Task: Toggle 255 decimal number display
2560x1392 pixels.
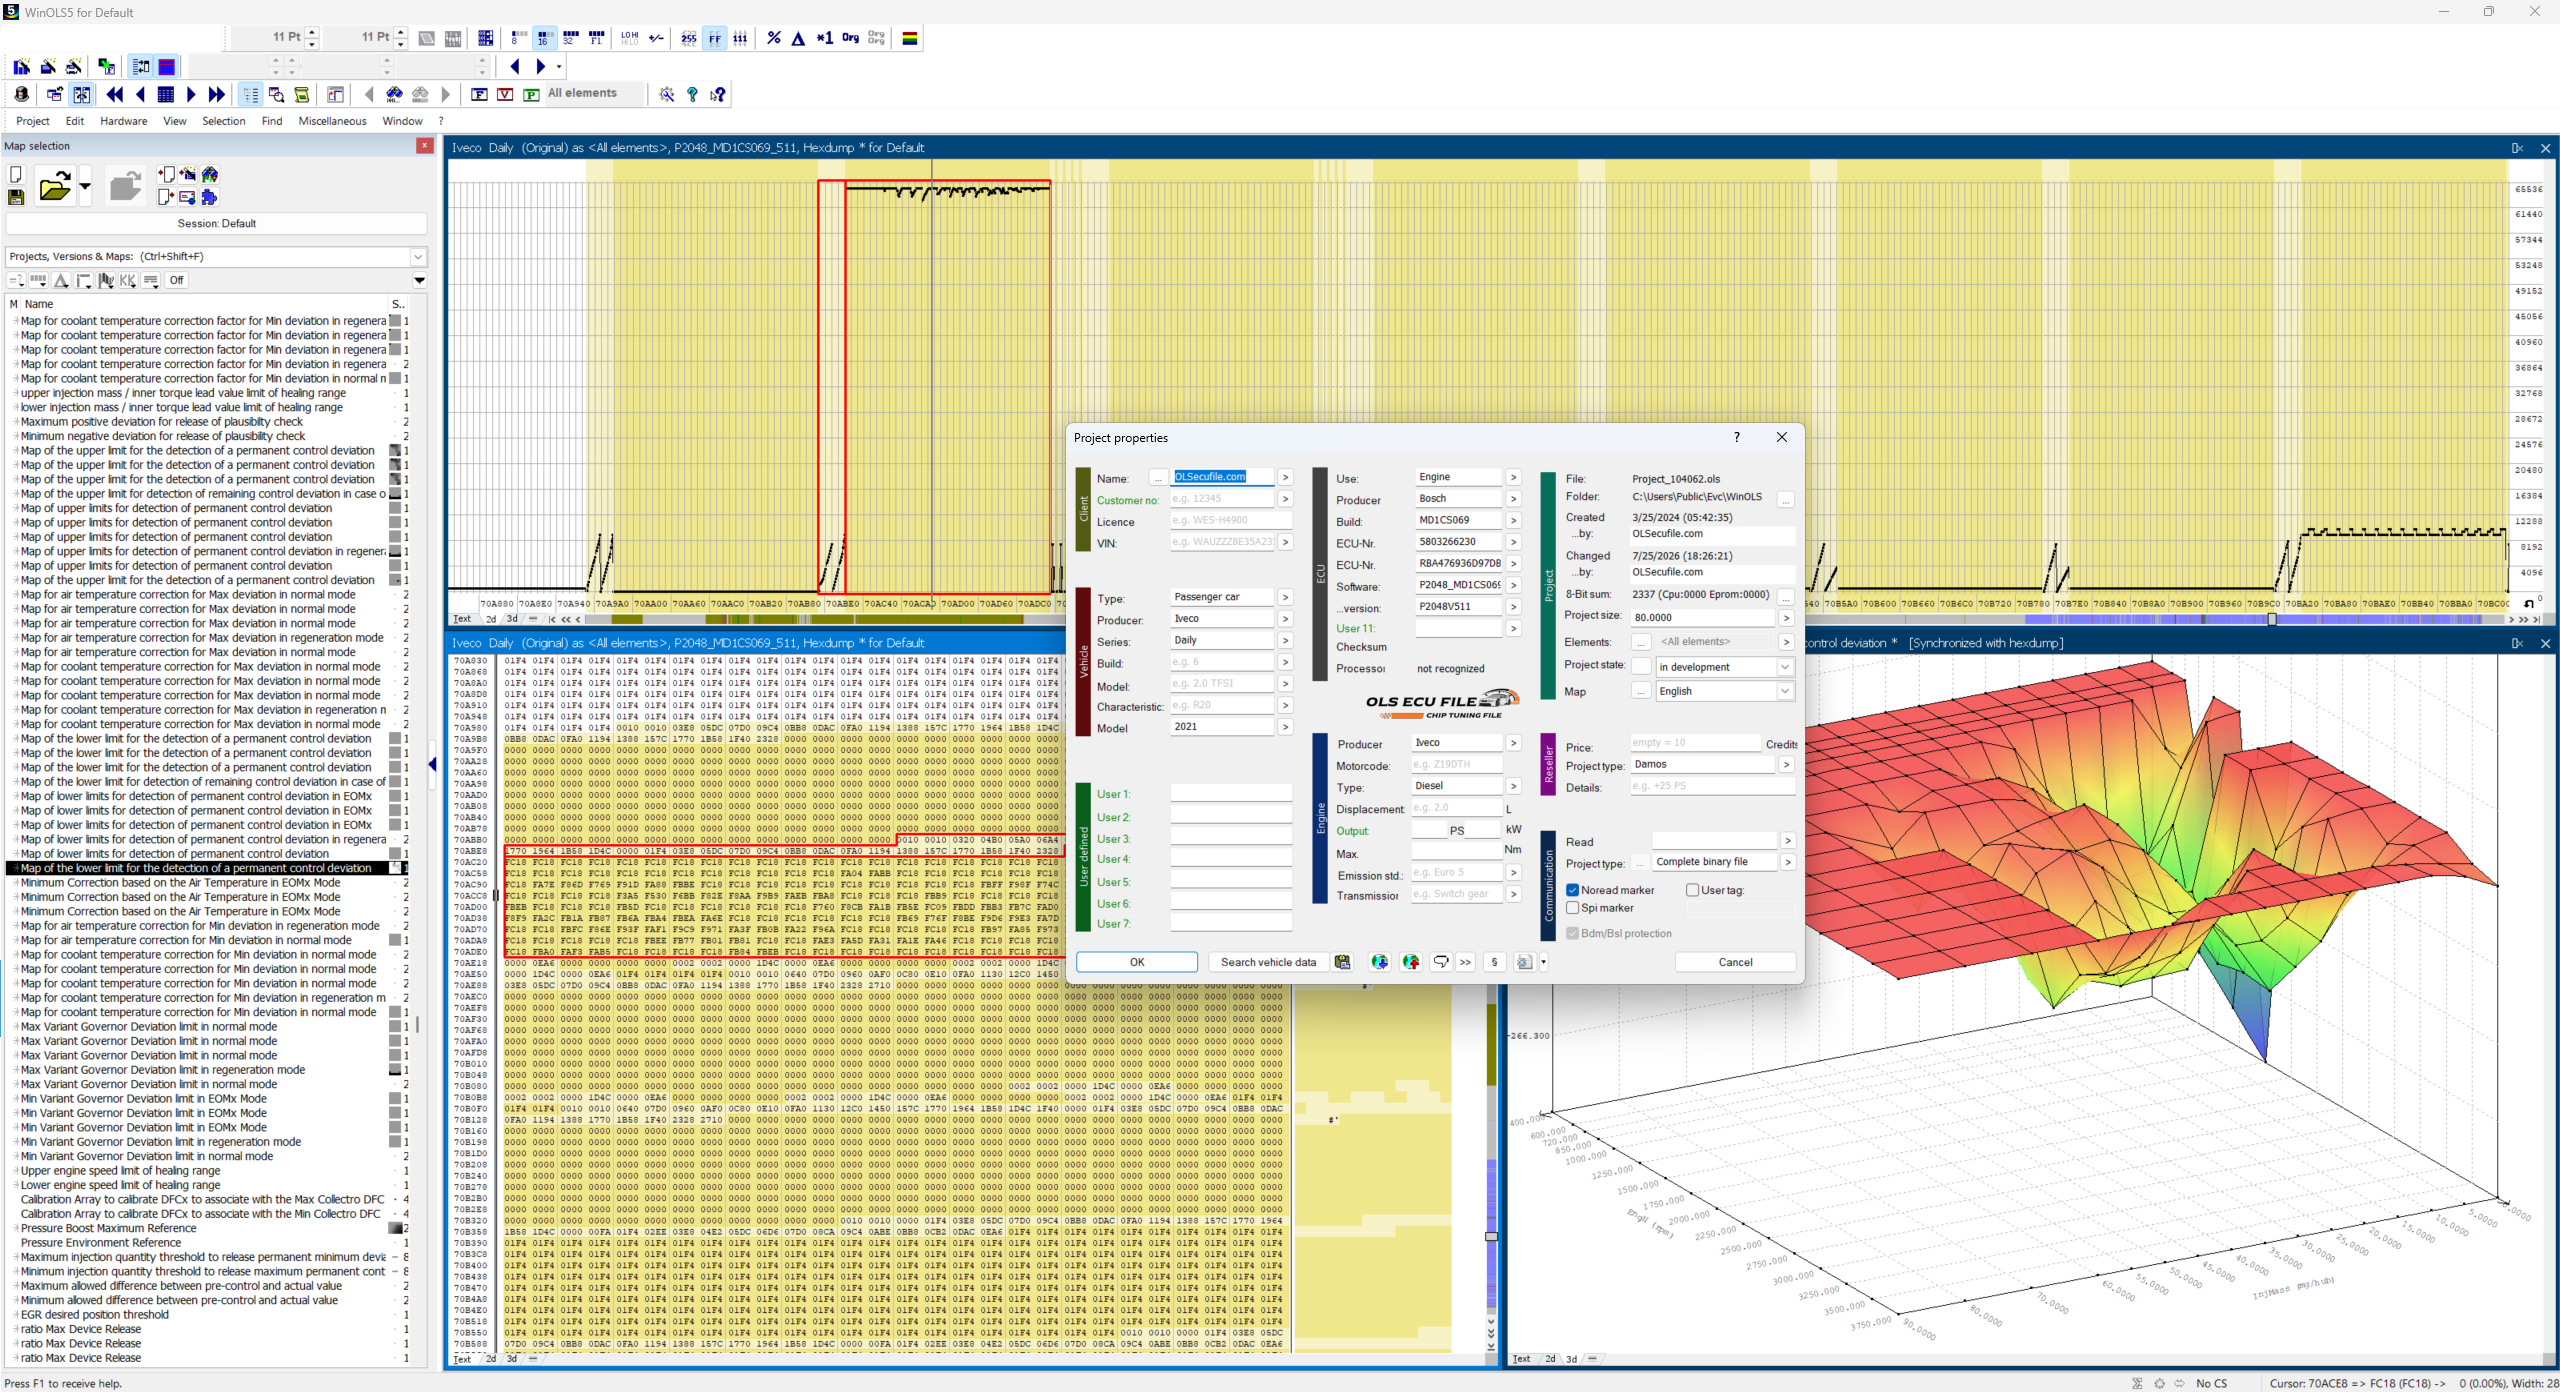Action: pos(689,38)
